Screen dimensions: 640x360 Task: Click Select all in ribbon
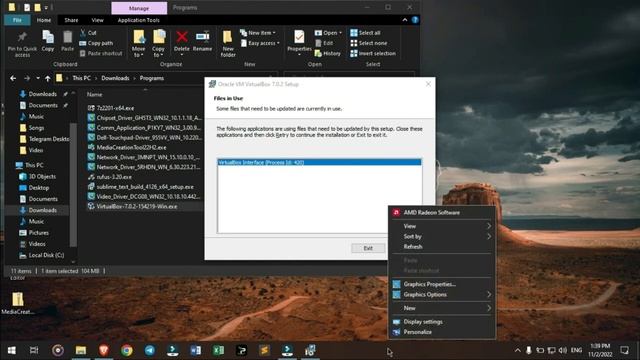click(365, 33)
